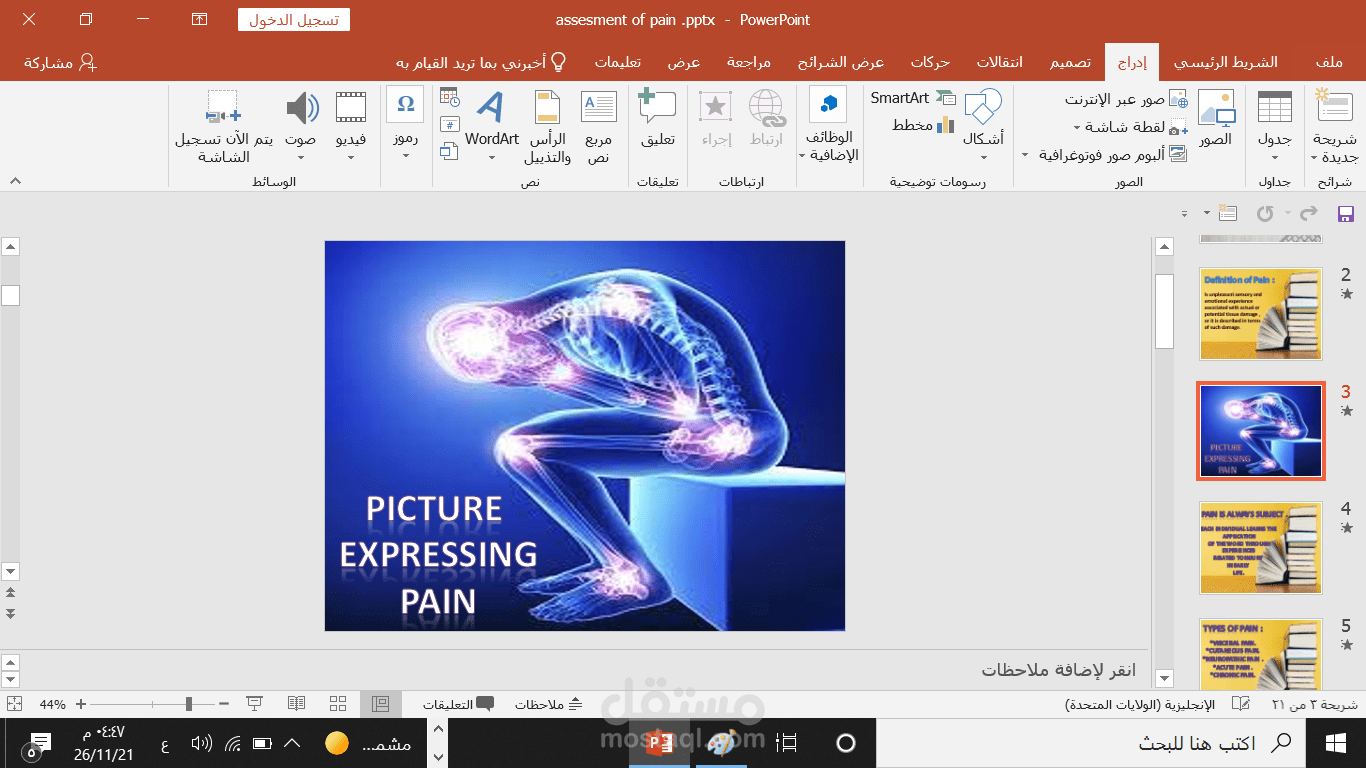
Task: Open the صوت audio dropdown
Action: coord(301,125)
